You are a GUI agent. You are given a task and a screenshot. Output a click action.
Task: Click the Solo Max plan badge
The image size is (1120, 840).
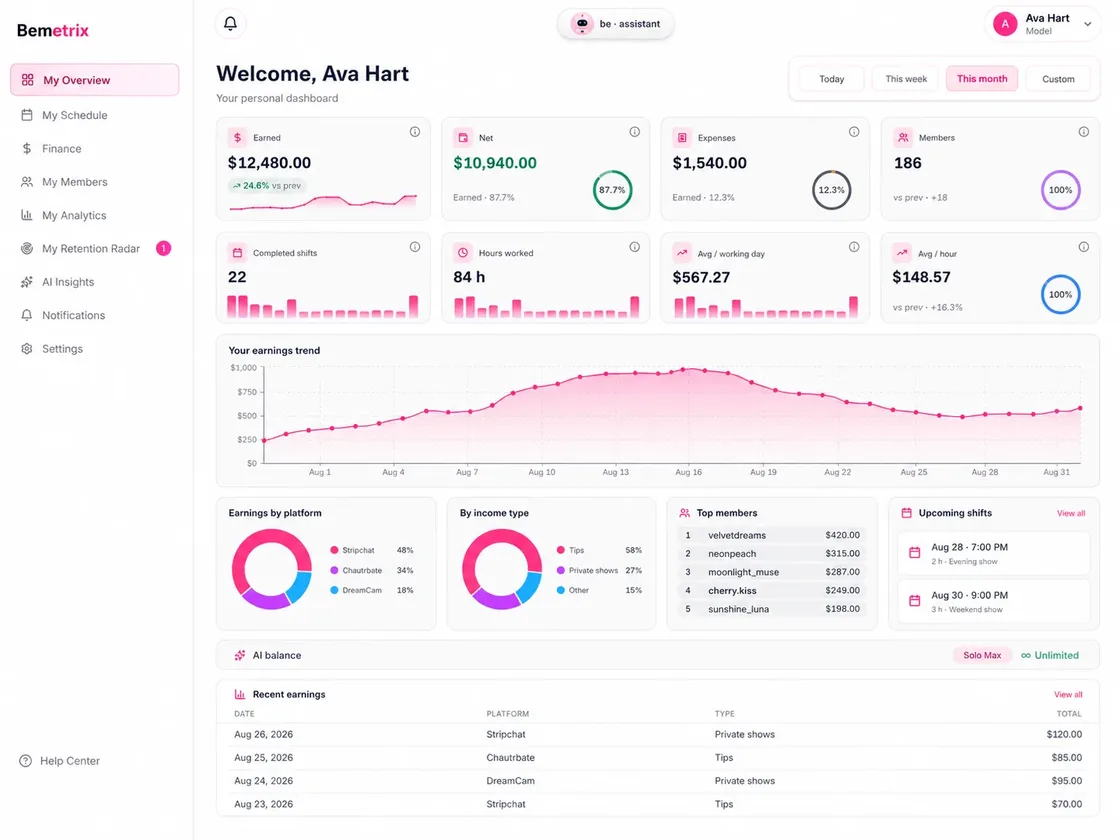(x=982, y=655)
